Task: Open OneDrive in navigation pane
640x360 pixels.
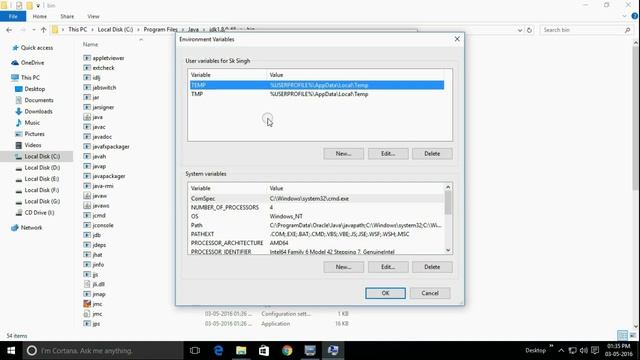Action: click(x=32, y=63)
